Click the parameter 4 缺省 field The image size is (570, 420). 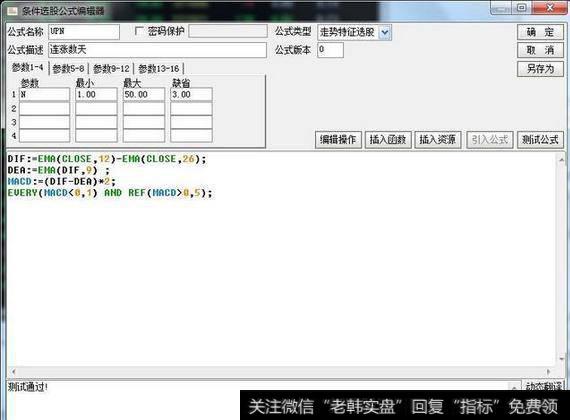pyautogui.click(x=192, y=135)
